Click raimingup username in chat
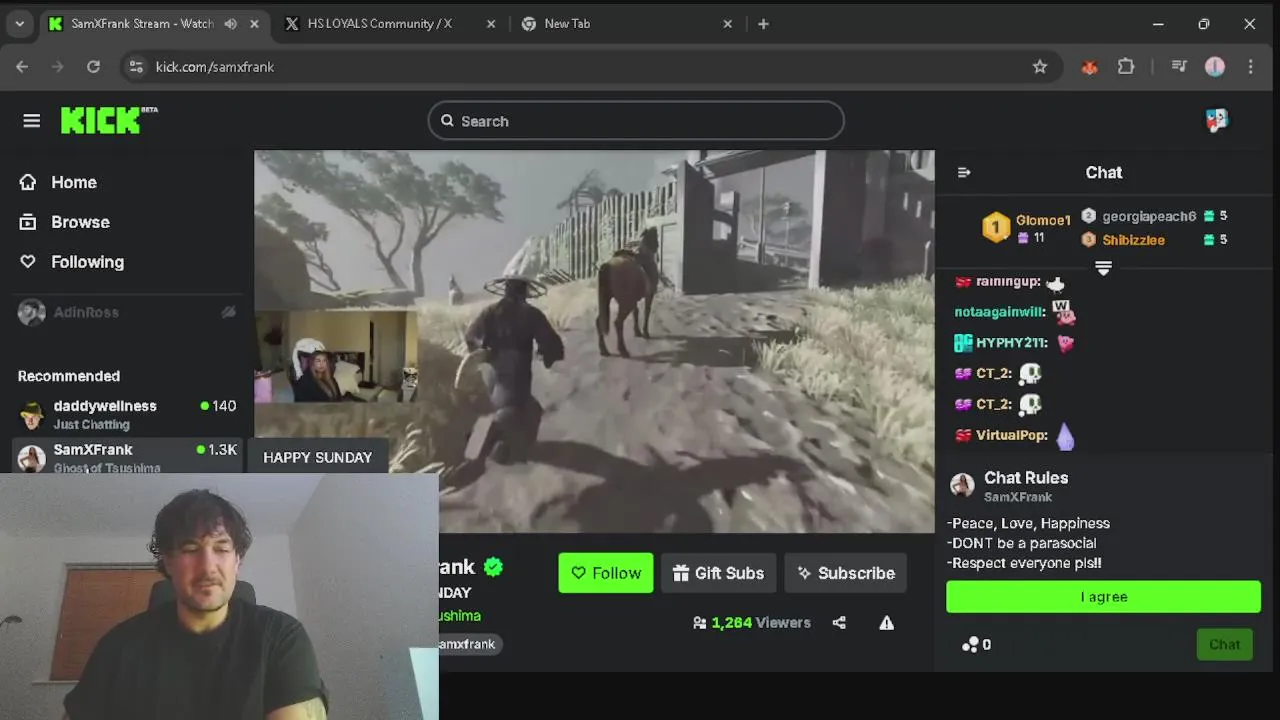Image resolution: width=1280 pixels, height=720 pixels. (x=1008, y=282)
